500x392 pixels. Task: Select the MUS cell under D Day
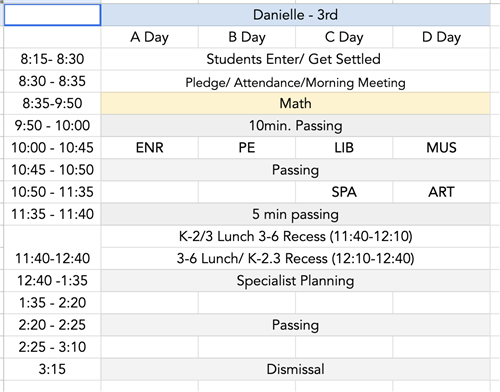click(441, 148)
